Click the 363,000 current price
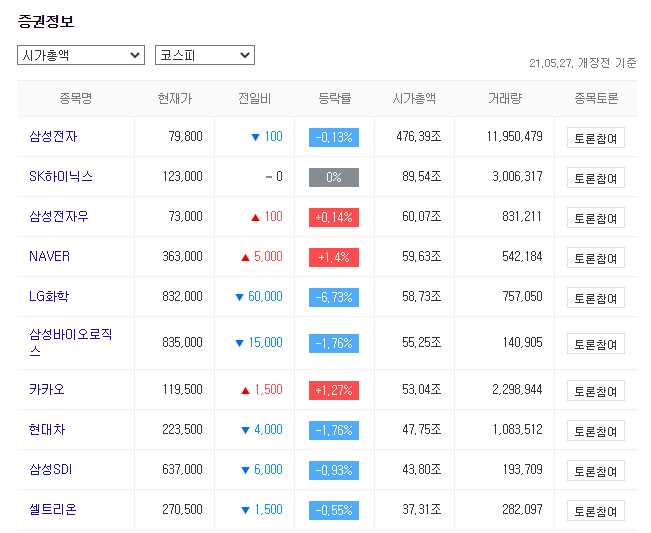Viewport: 651px width, 533px height. click(183, 257)
